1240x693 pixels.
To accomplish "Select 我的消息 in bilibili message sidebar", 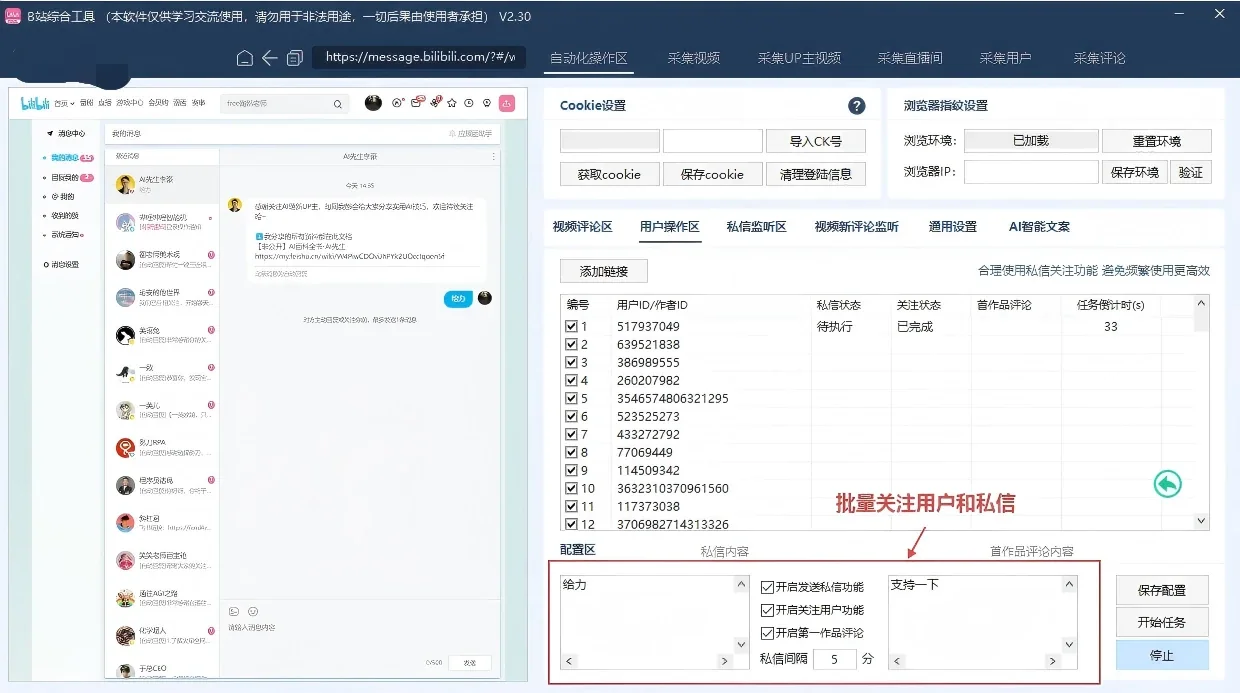I will pos(66,158).
